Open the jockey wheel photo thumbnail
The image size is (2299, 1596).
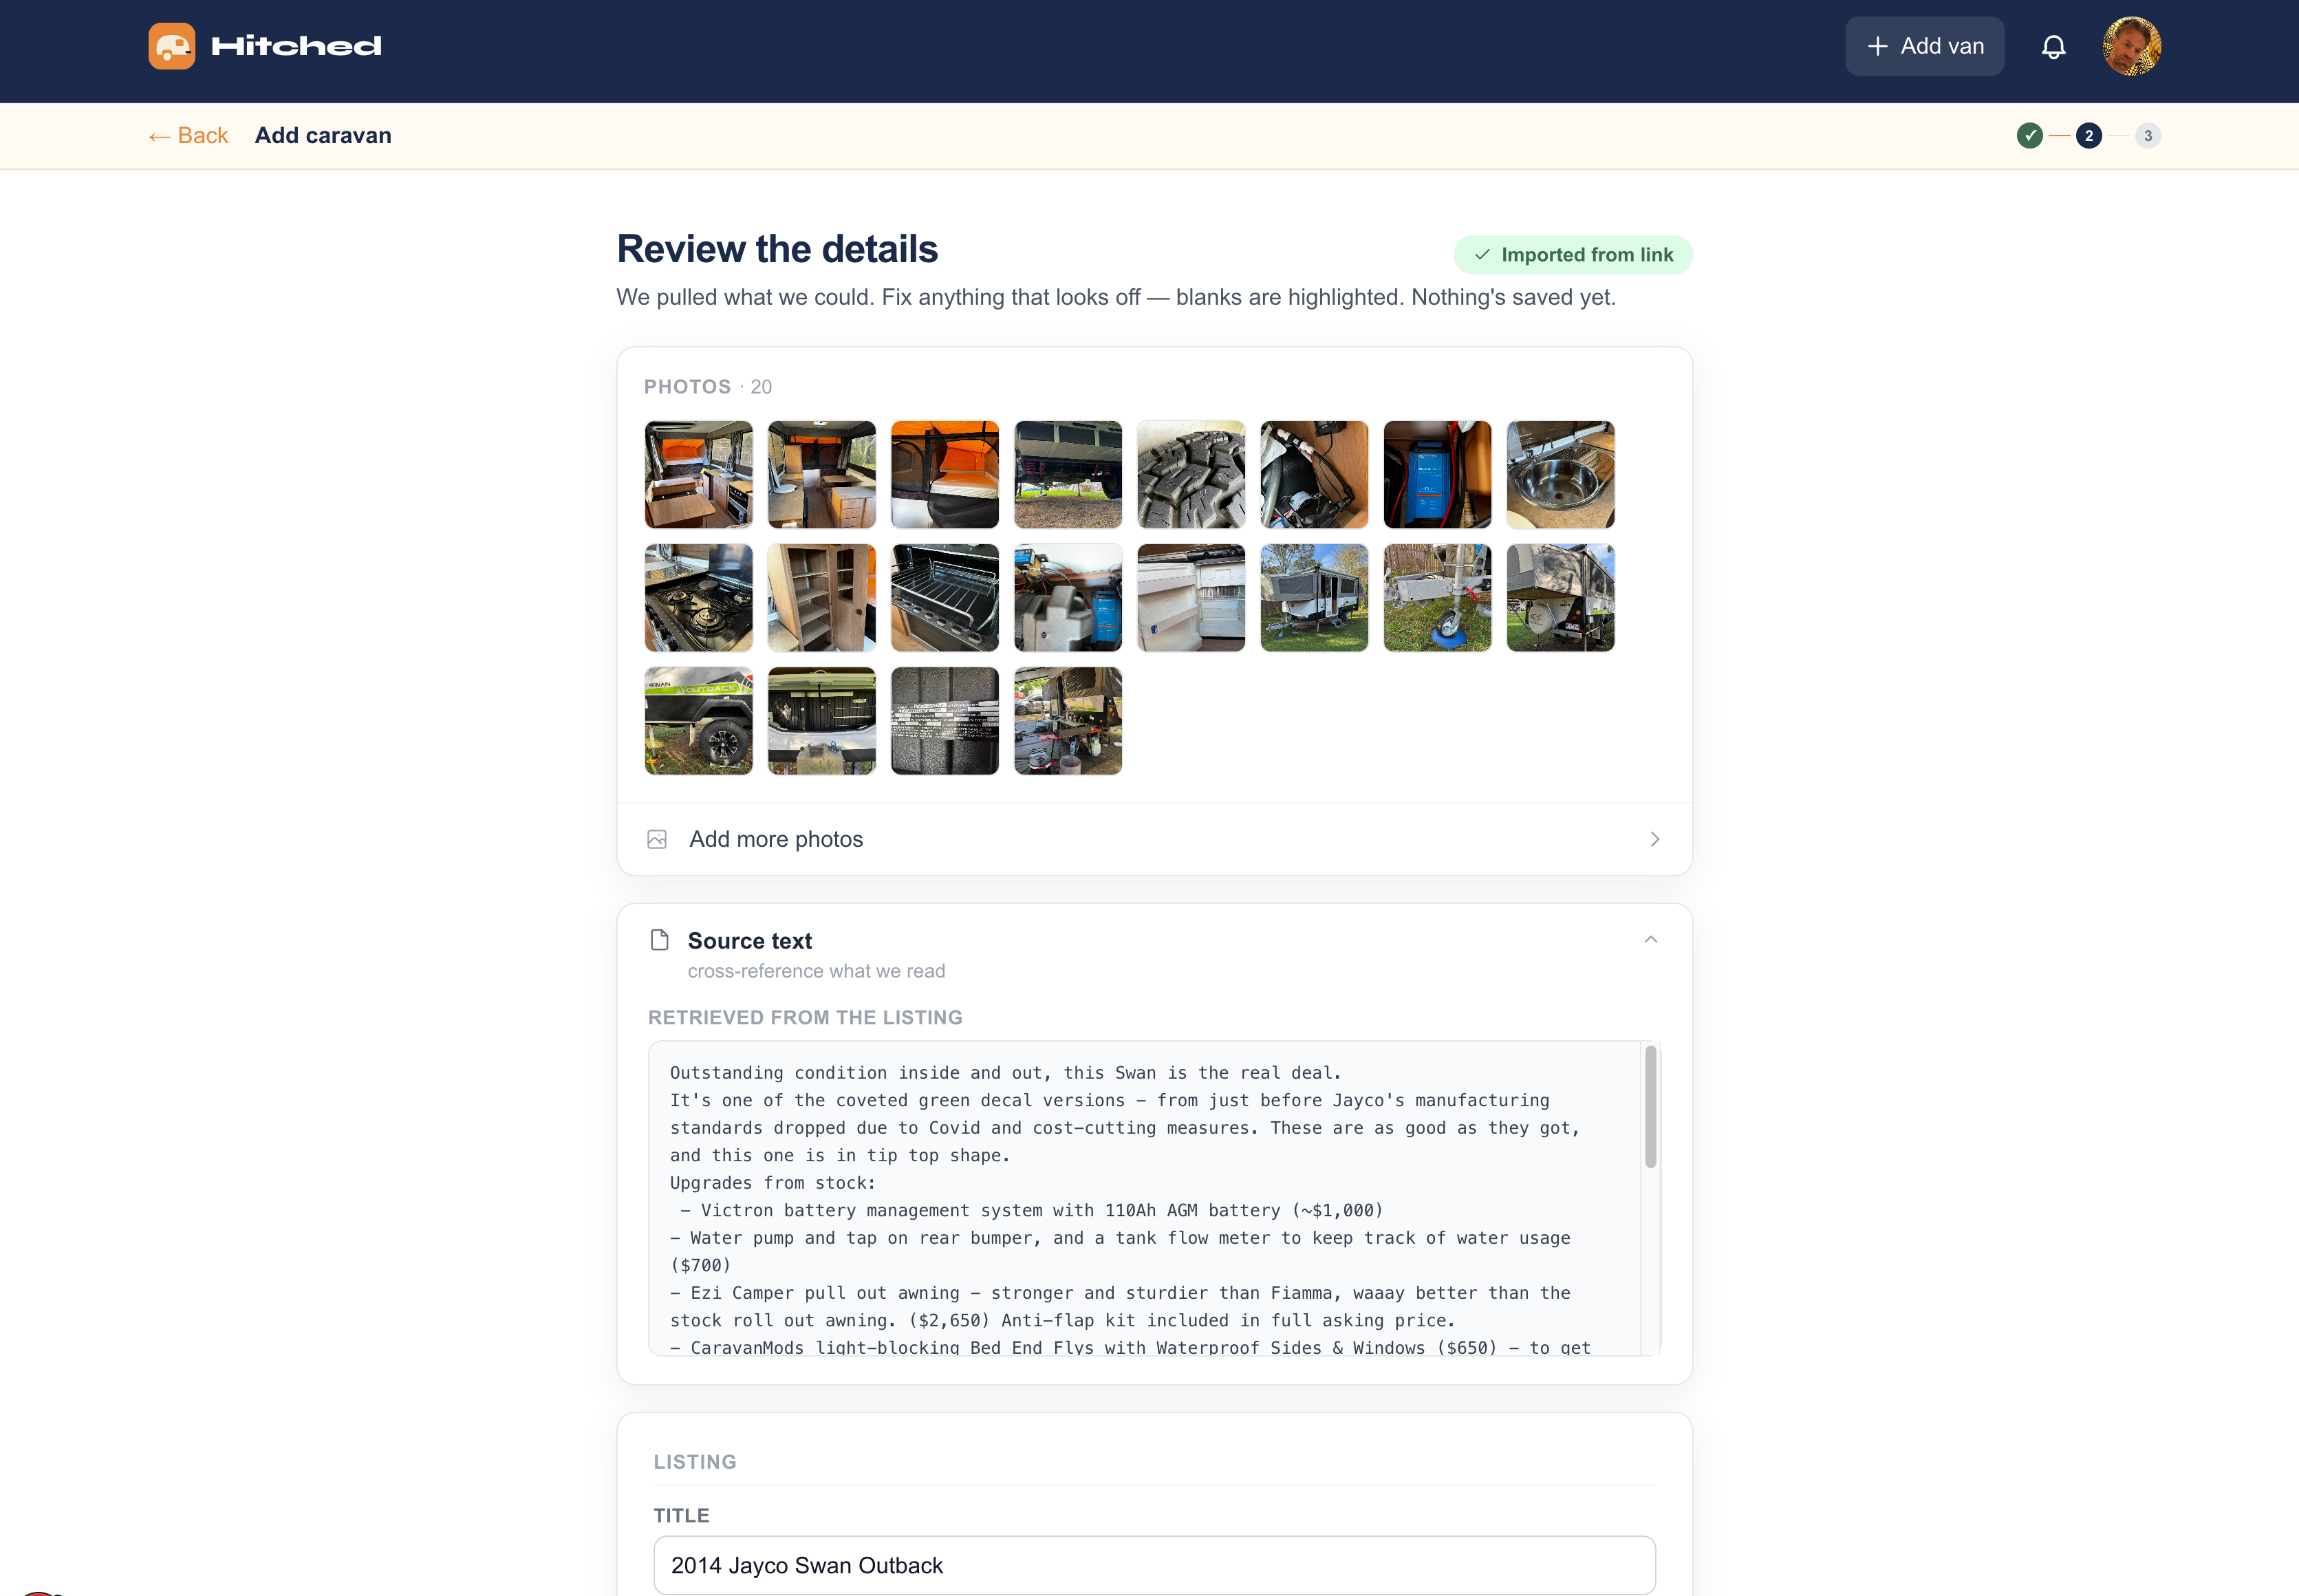click(x=1437, y=598)
